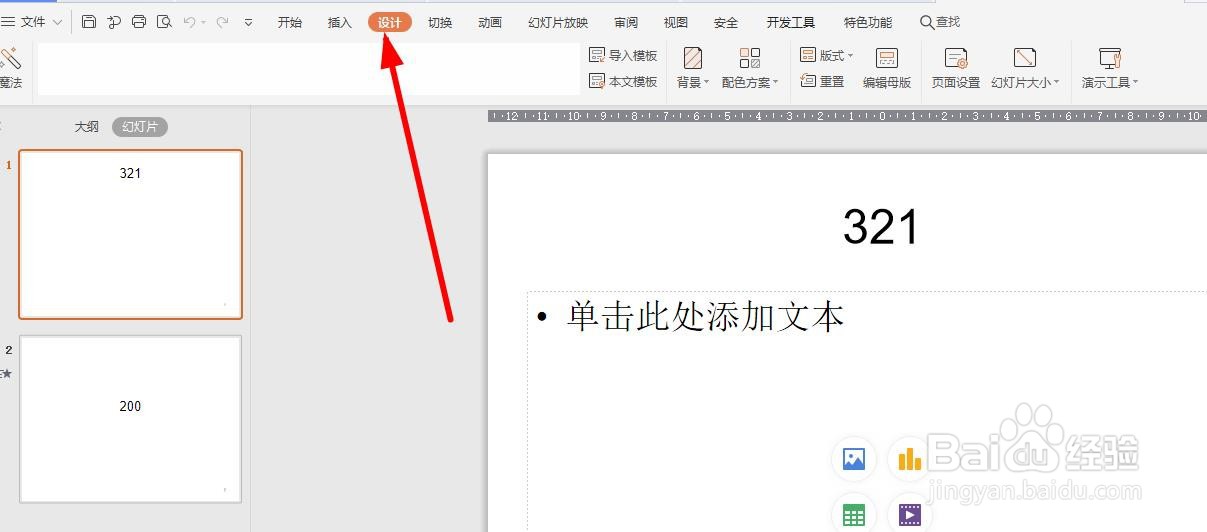
Task: Open the 开发工具 tab
Action: point(791,22)
